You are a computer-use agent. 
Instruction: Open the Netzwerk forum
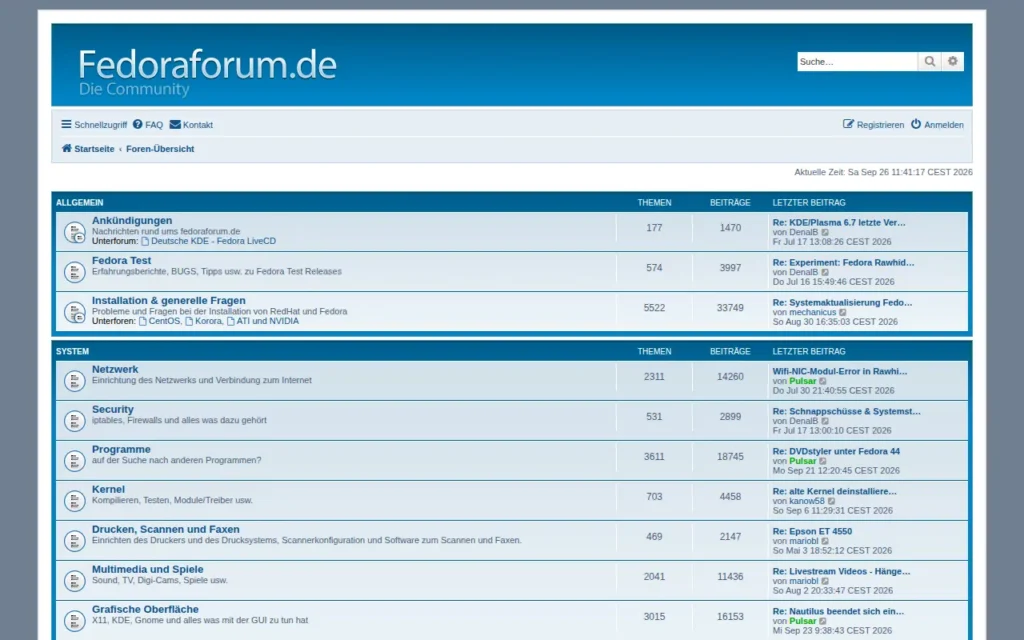tap(115, 370)
